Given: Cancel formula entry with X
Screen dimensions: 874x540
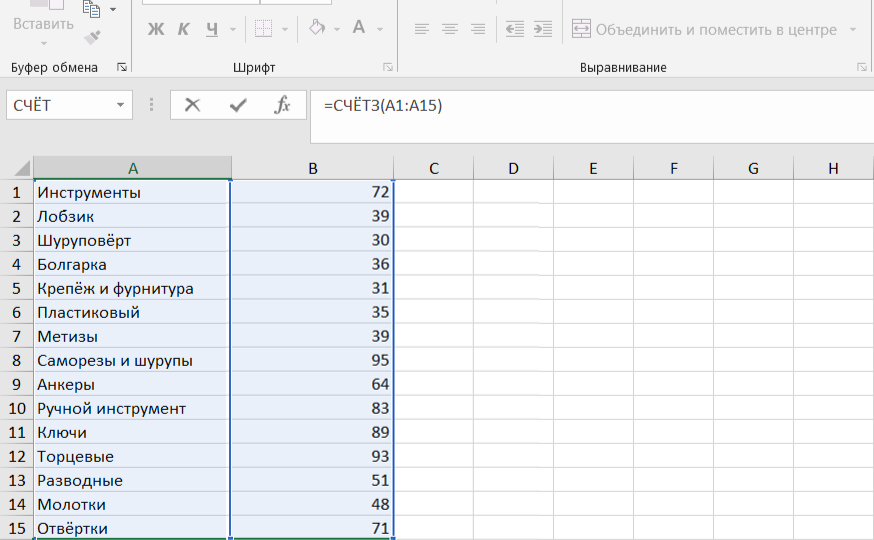Looking at the screenshot, I should coord(192,105).
